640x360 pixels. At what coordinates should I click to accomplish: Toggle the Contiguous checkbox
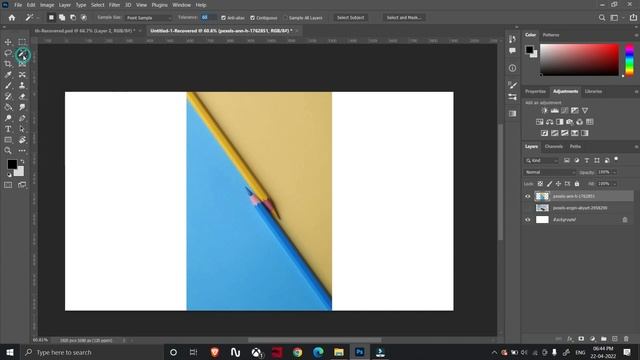pyautogui.click(x=252, y=18)
